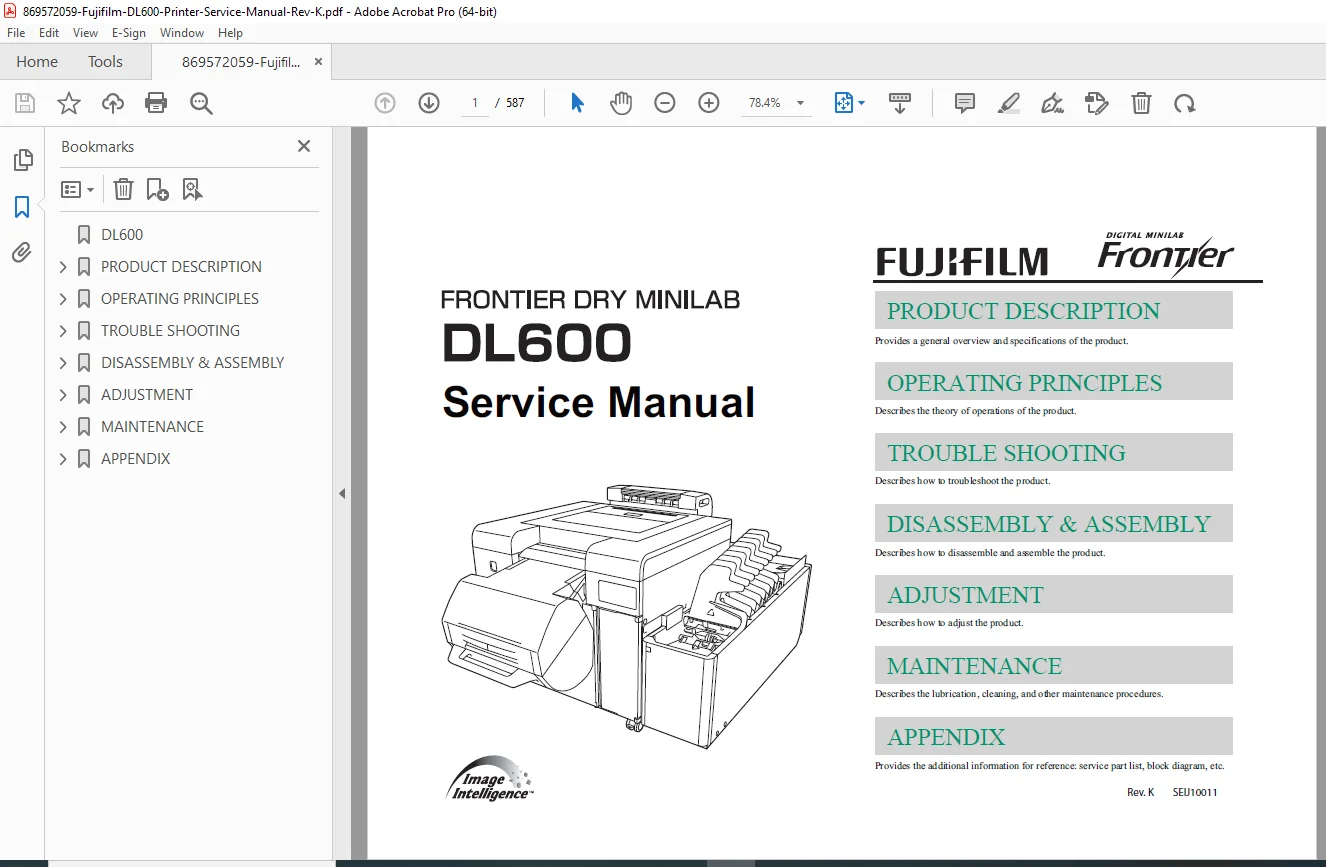The width and height of the screenshot is (1326, 867).
Task: Open the find text magnifier tool
Action: click(201, 103)
